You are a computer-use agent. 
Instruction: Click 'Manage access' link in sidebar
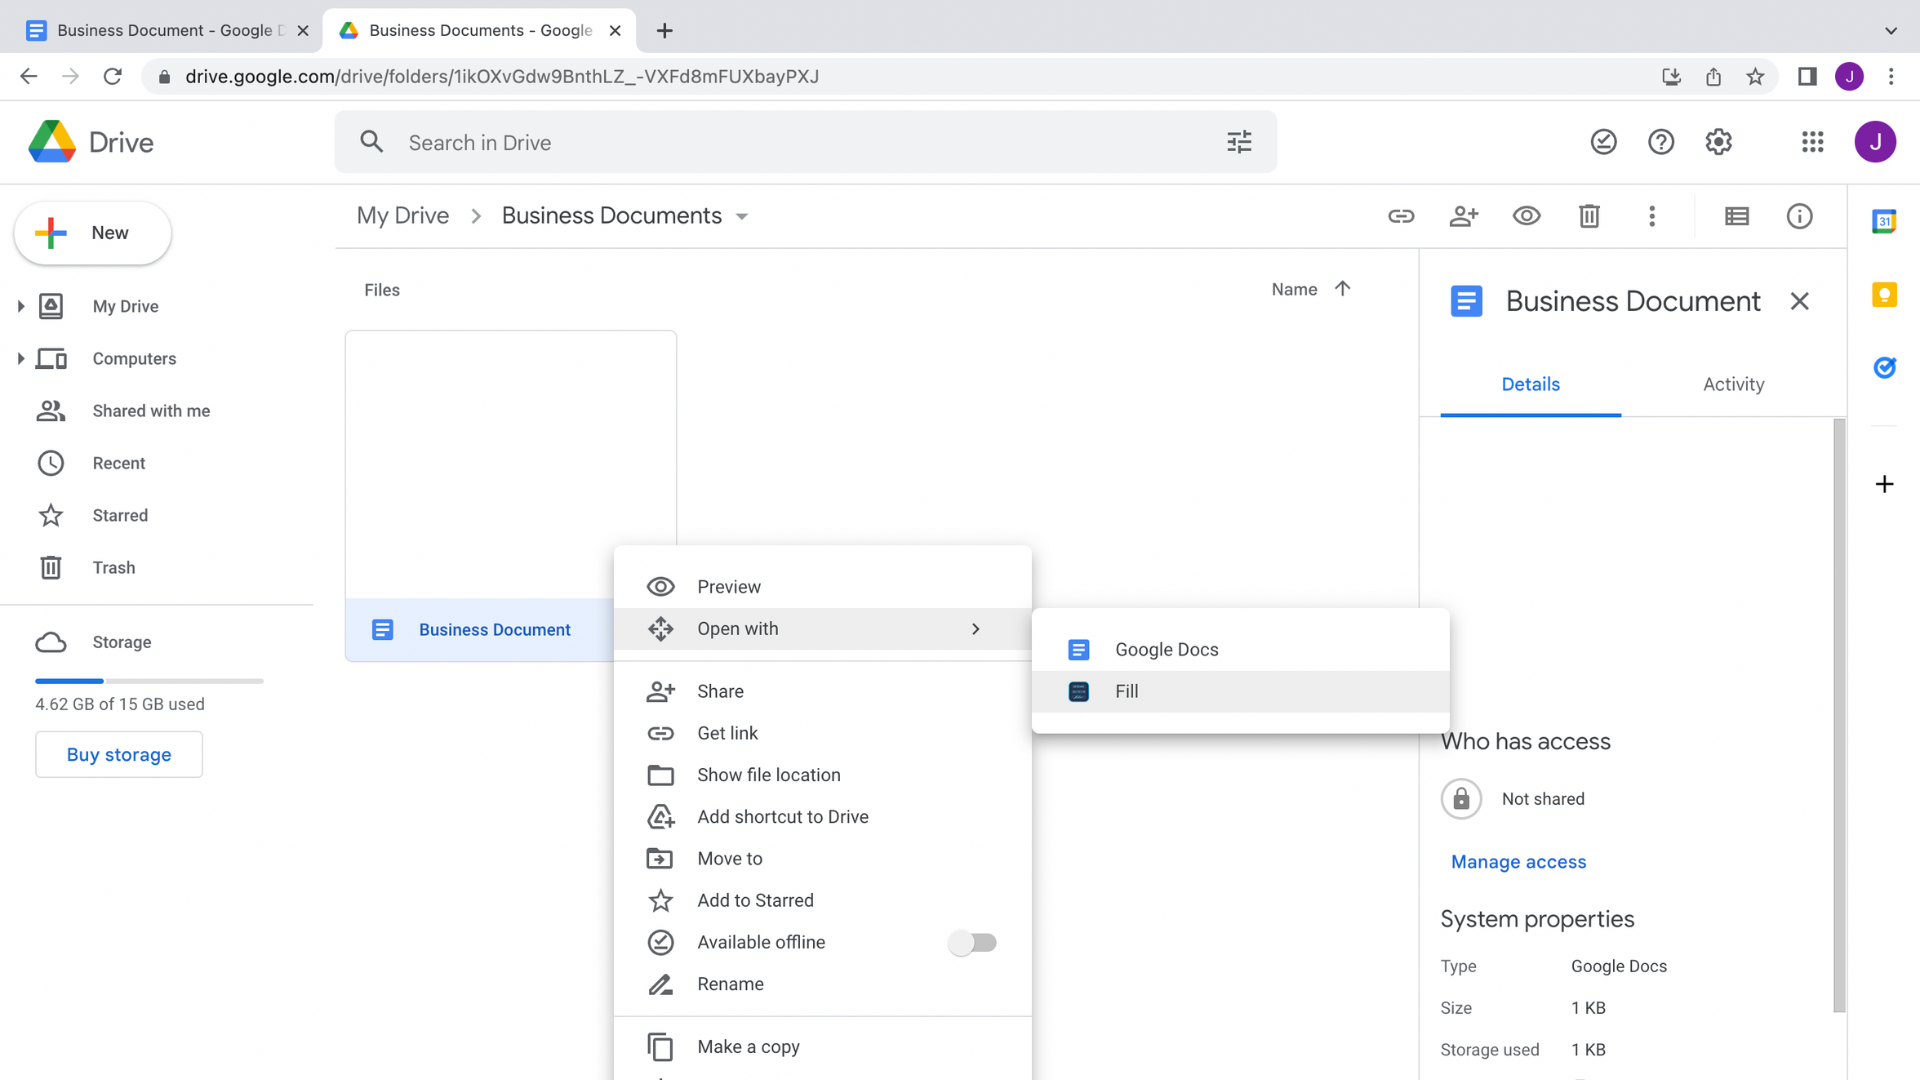point(1518,861)
